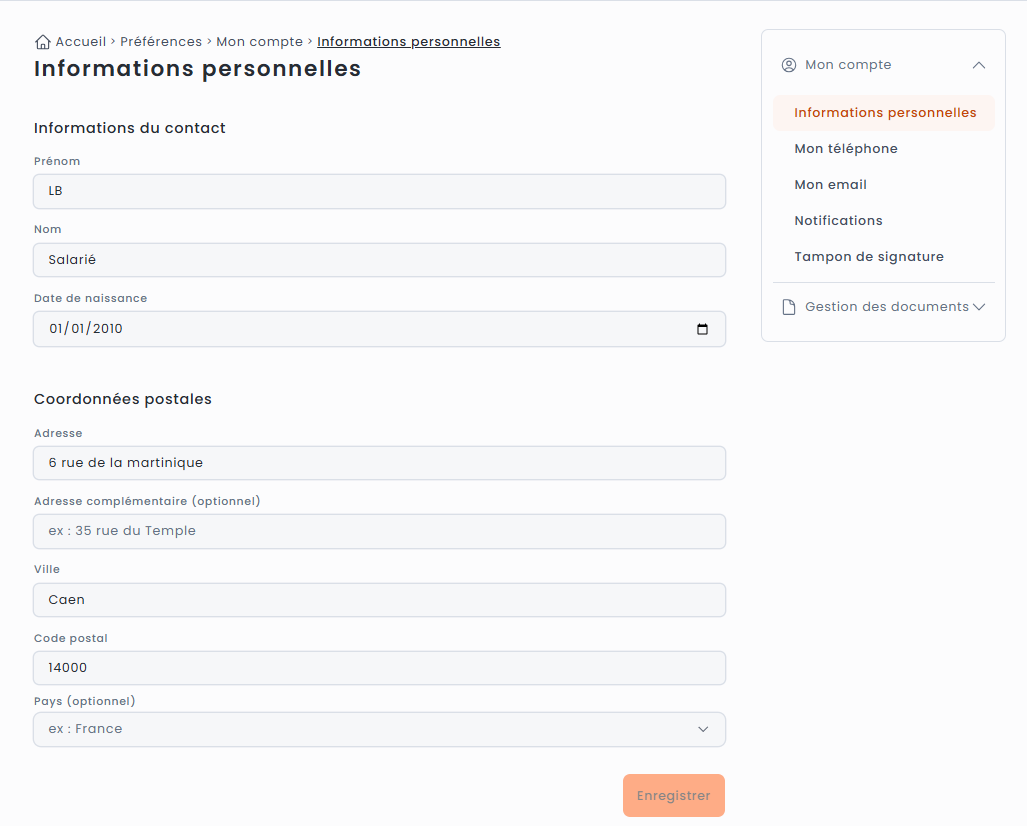Click Mon compte breadcrumb link
Viewport: 1027px width, 826px height.
coord(259,42)
